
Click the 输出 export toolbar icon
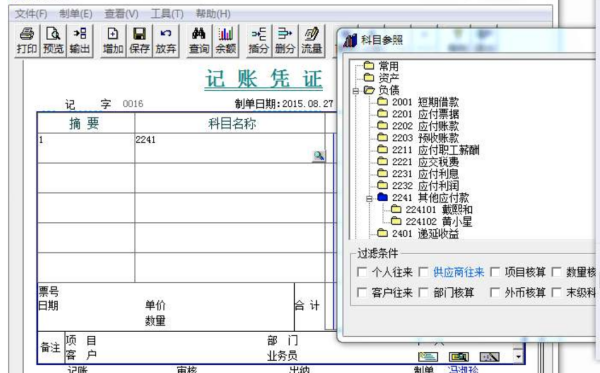click(80, 41)
